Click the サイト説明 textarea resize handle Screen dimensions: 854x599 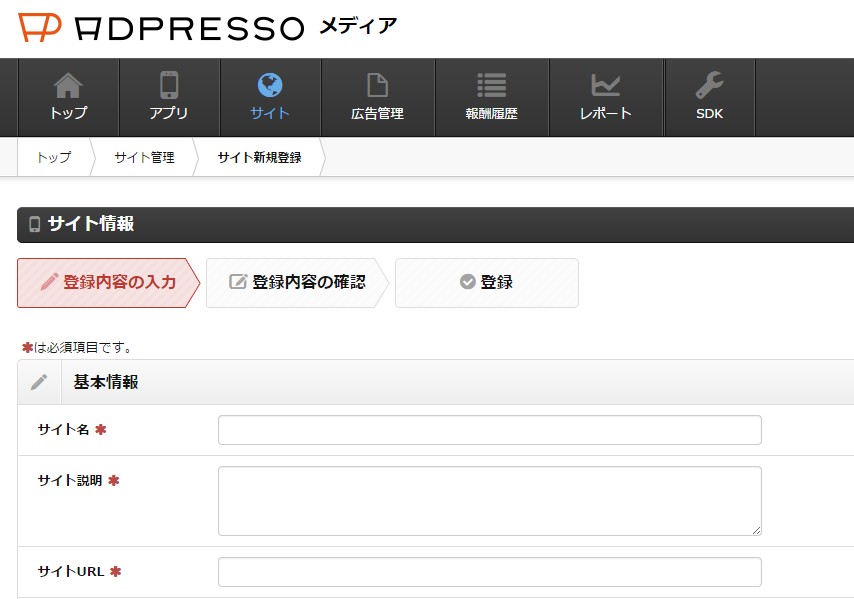click(x=756, y=530)
